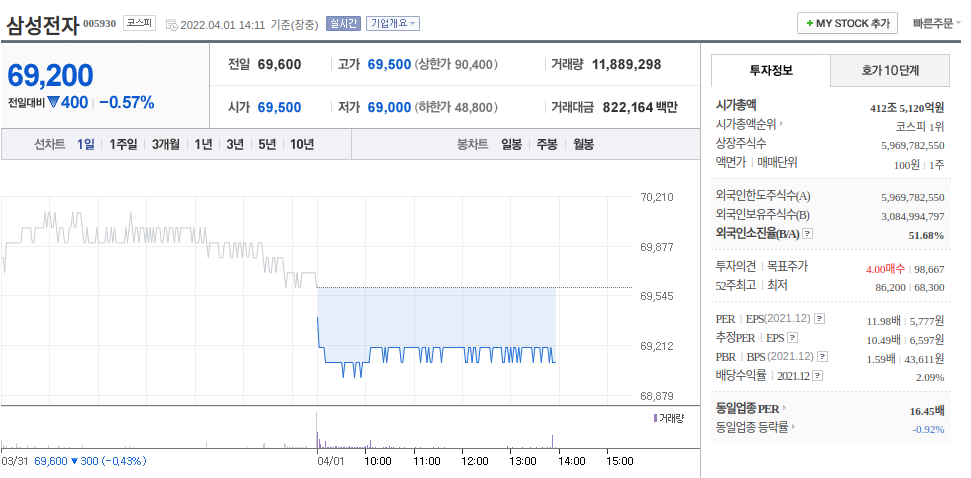Open the 시가총액순위 link
The image size is (971, 478).
click(746, 124)
